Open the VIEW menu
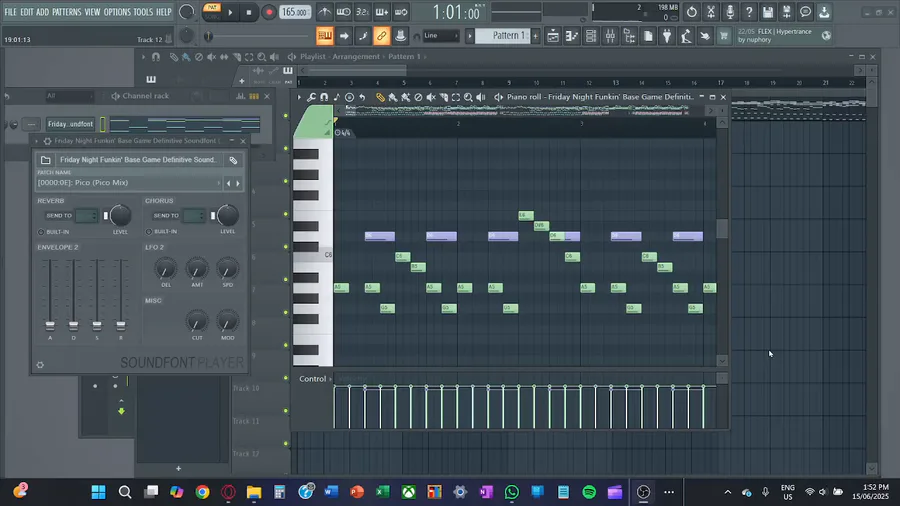 (x=92, y=12)
